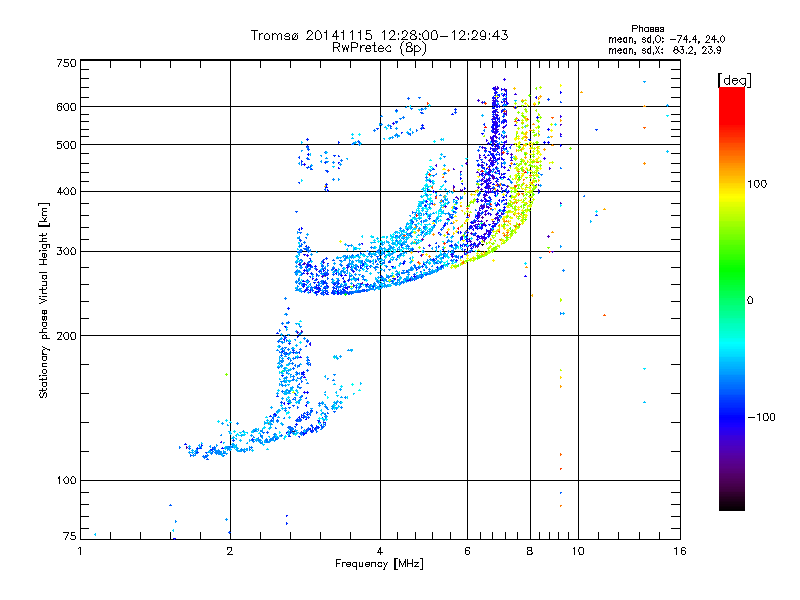Click the '300' y-axis tick label
This screenshot has height=600, width=800.
click(x=66, y=252)
